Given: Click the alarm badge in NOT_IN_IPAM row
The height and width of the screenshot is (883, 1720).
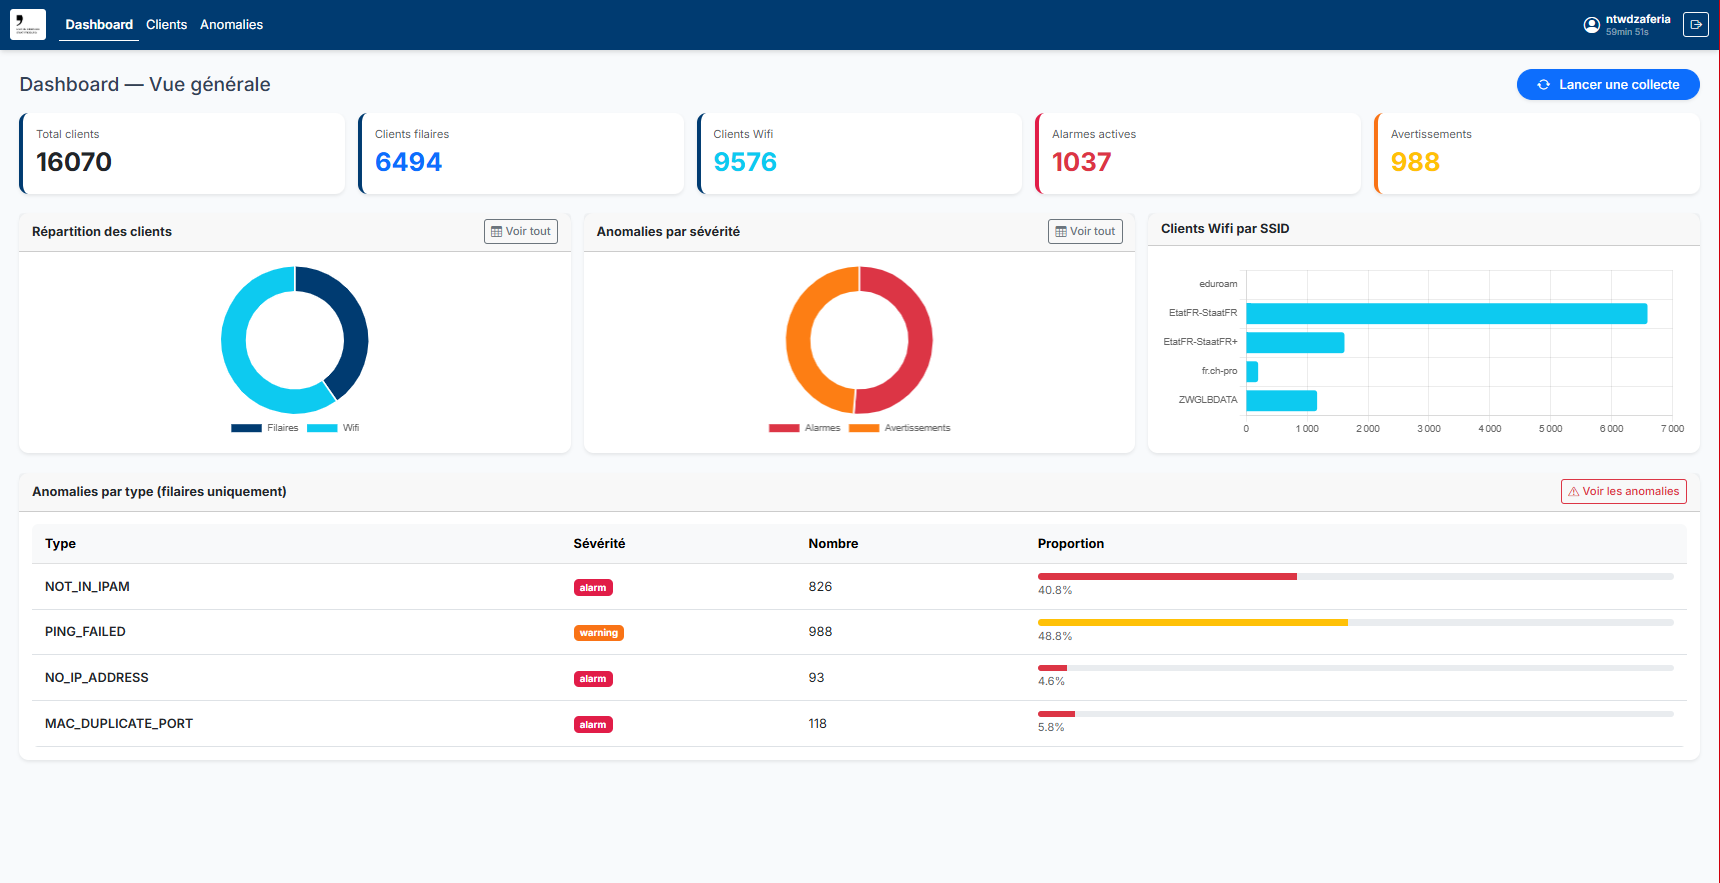Looking at the screenshot, I should tap(593, 588).
